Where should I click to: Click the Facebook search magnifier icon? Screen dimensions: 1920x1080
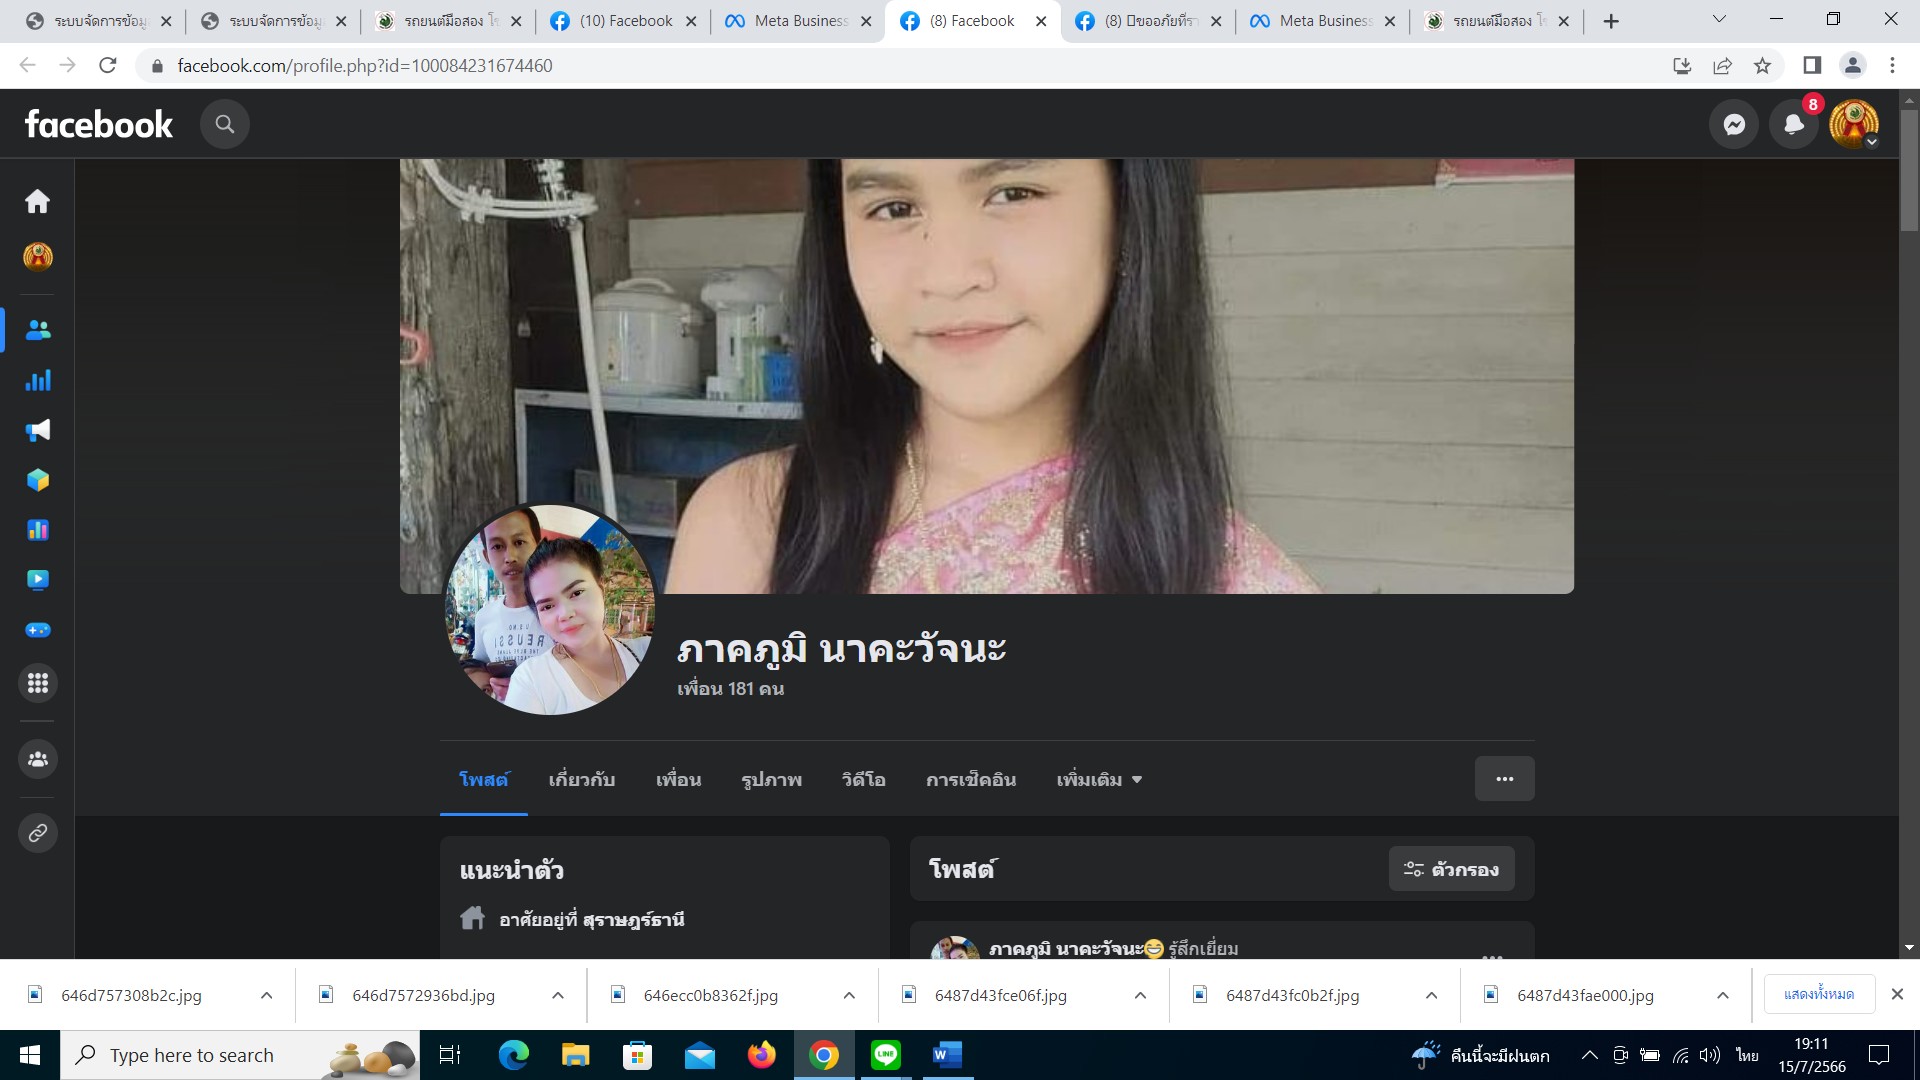click(x=225, y=124)
